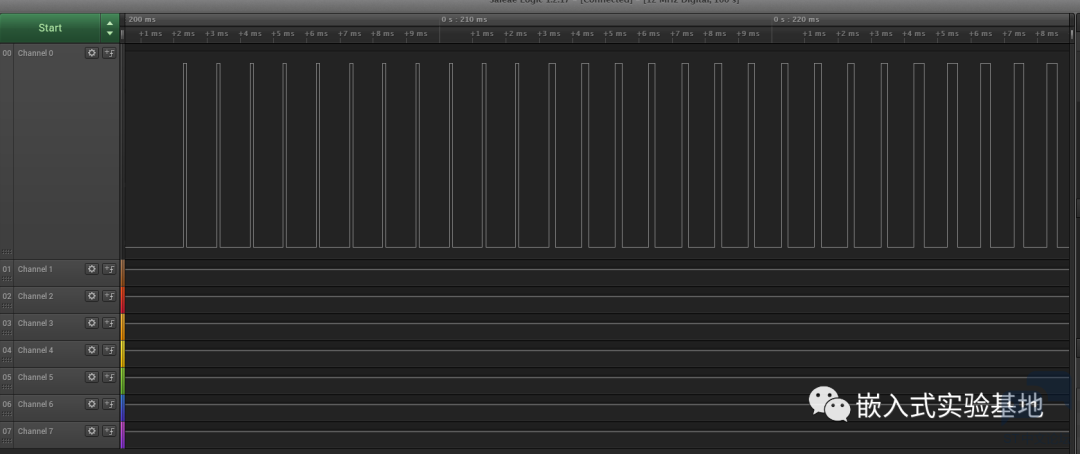Select the Channel 5 label
This screenshot has height=454, width=1080.
(x=35, y=377)
